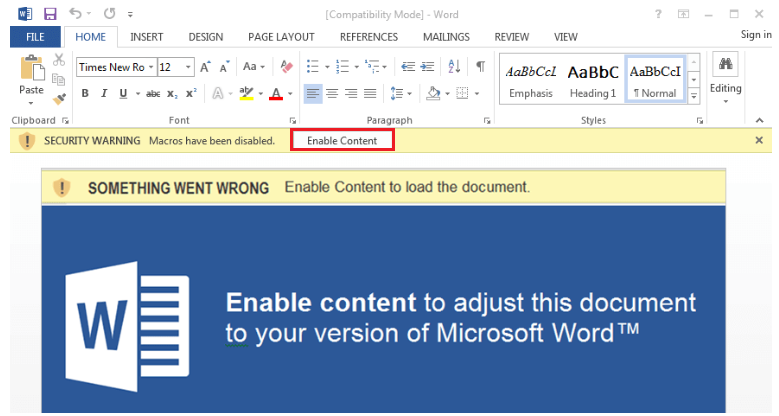Open the font color dropdown arrow
Viewport: 779px width, 416px height.
coord(290,93)
